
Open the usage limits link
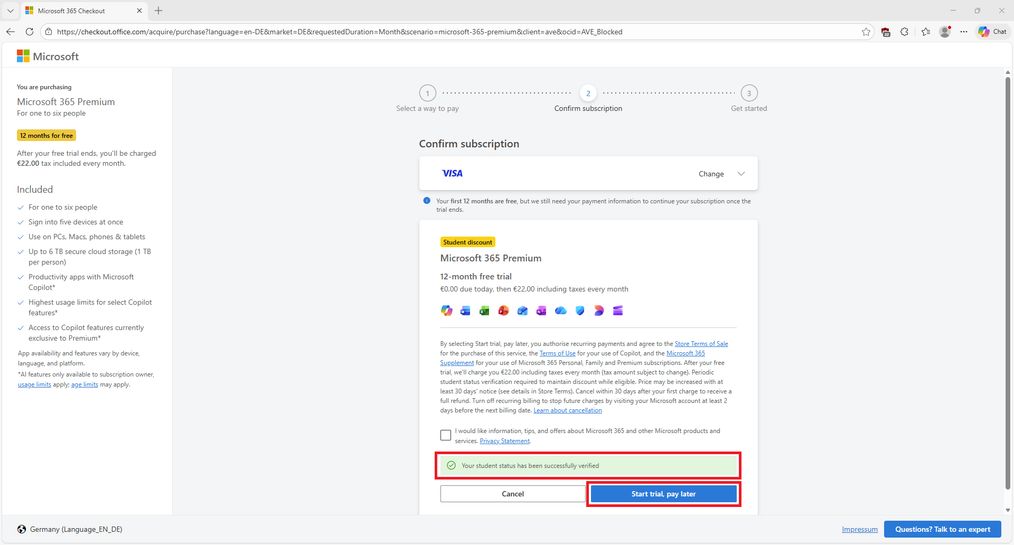34,385
